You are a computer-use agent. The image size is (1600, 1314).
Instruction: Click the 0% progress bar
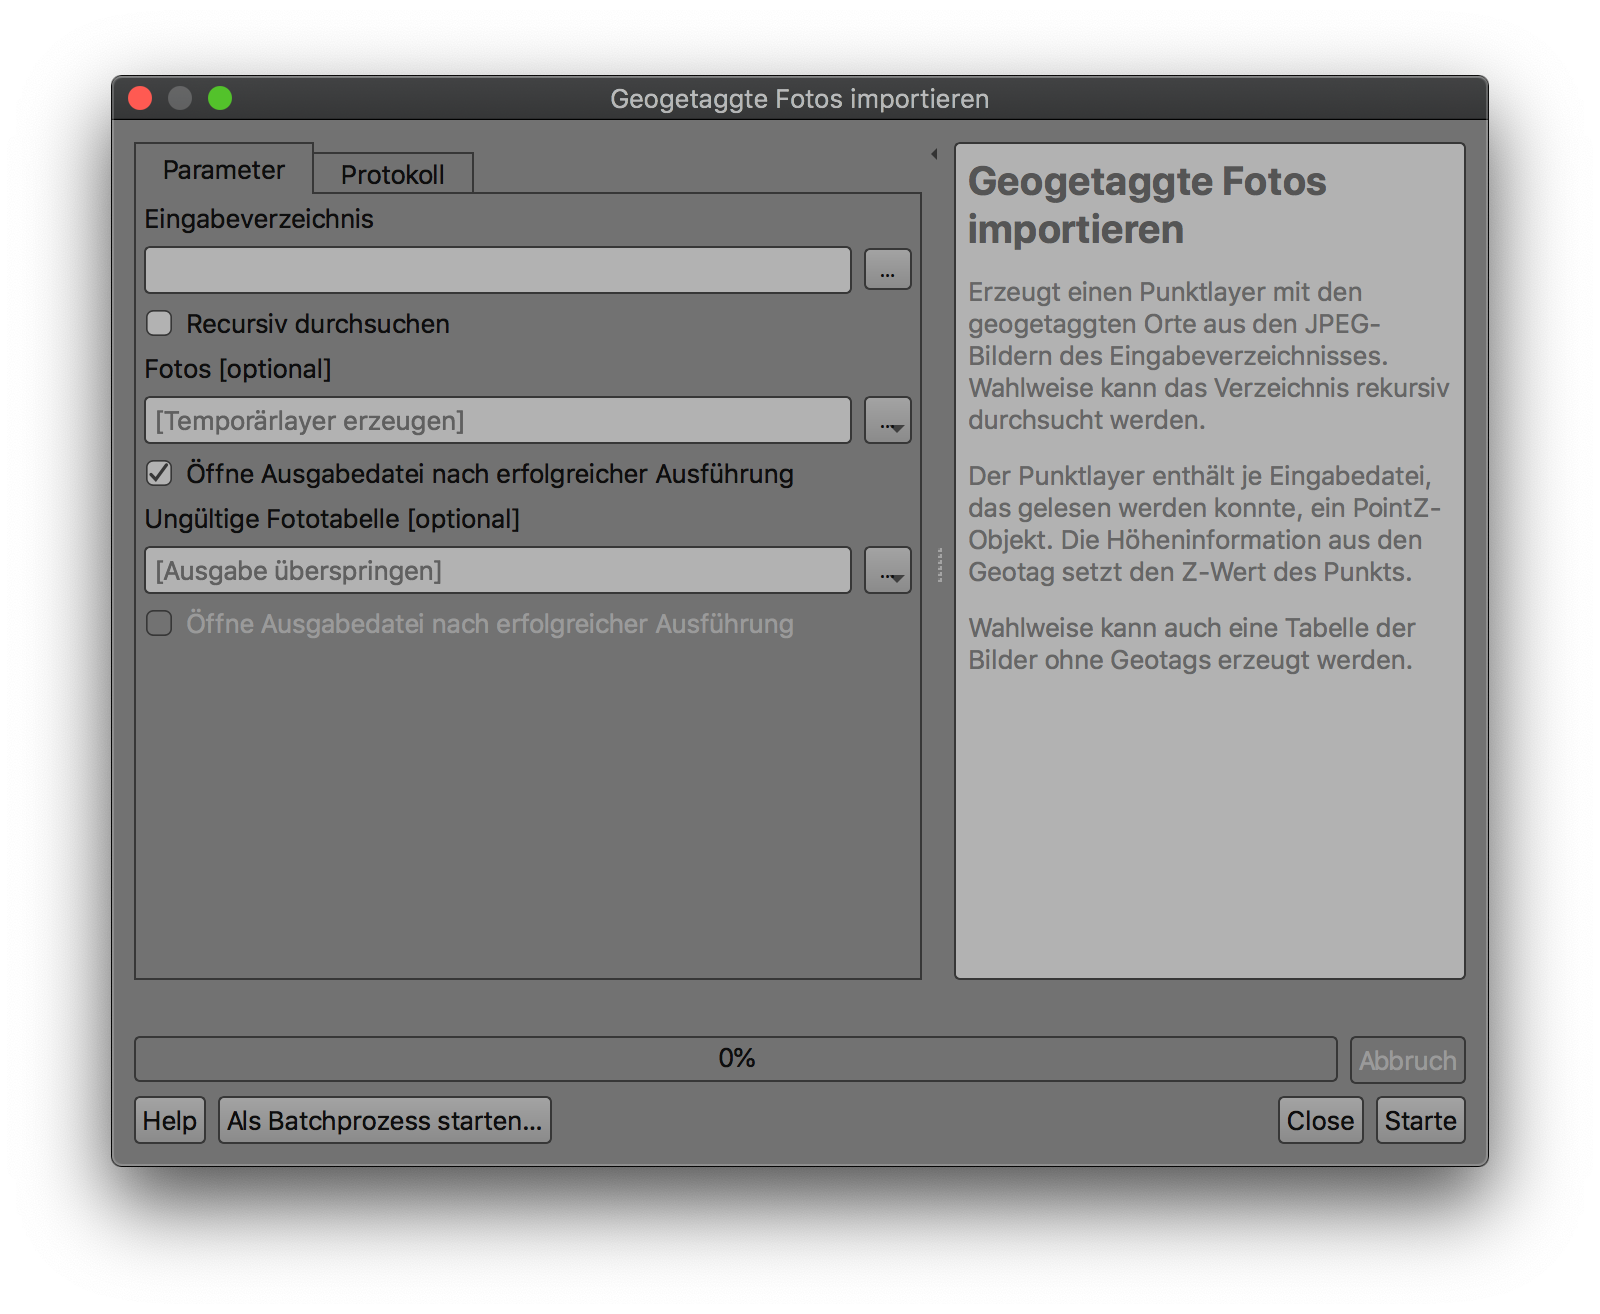pos(737,1059)
